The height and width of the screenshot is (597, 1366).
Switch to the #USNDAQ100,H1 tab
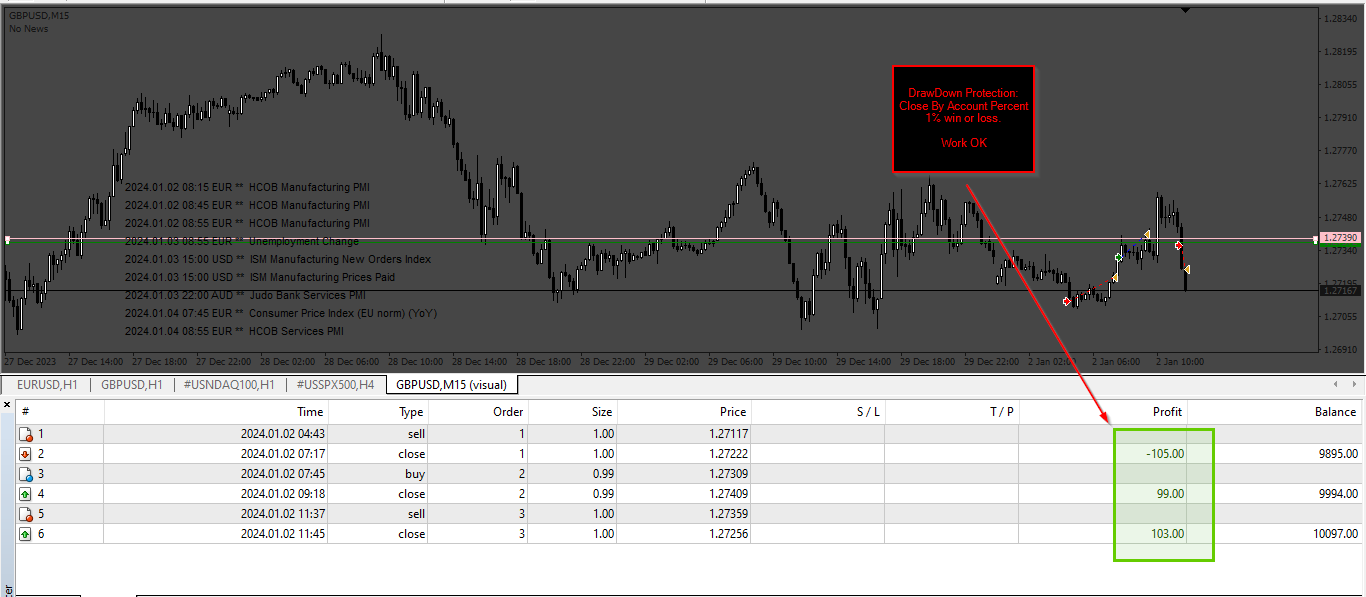pos(230,384)
